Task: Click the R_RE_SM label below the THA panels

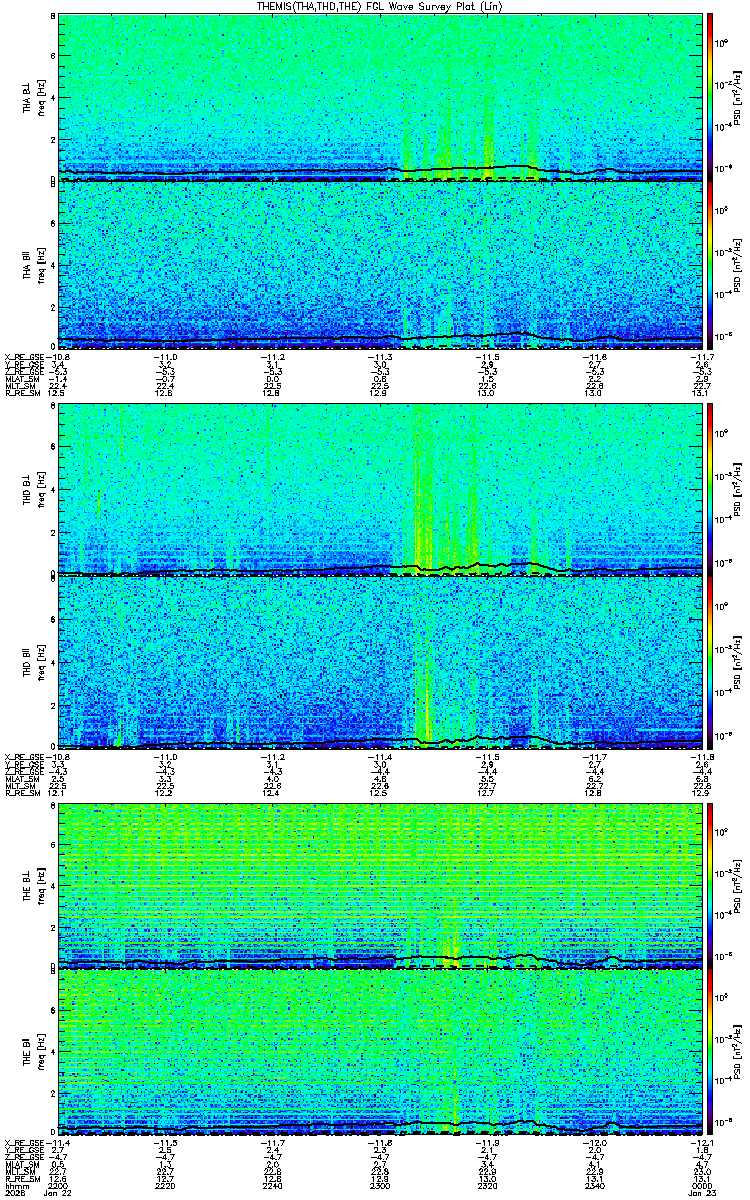Action: pyautogui.click(x=22, y=394)
